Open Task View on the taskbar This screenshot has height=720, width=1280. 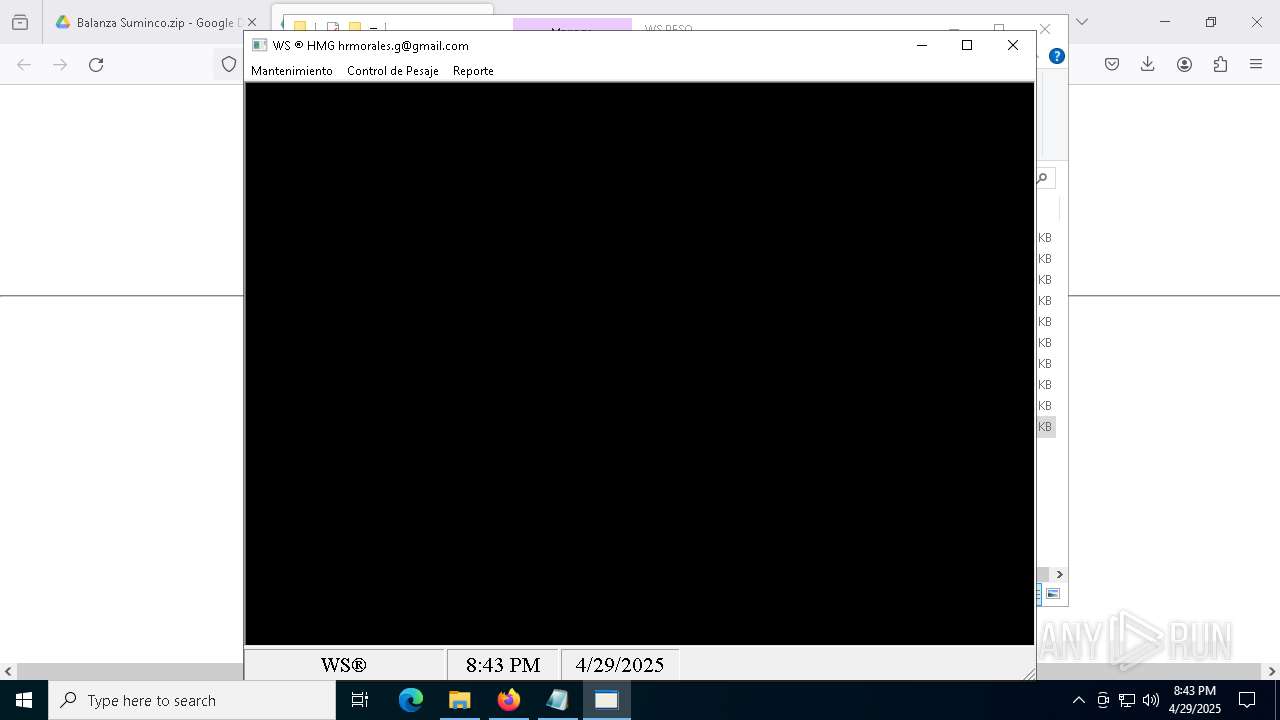point(360,700)
